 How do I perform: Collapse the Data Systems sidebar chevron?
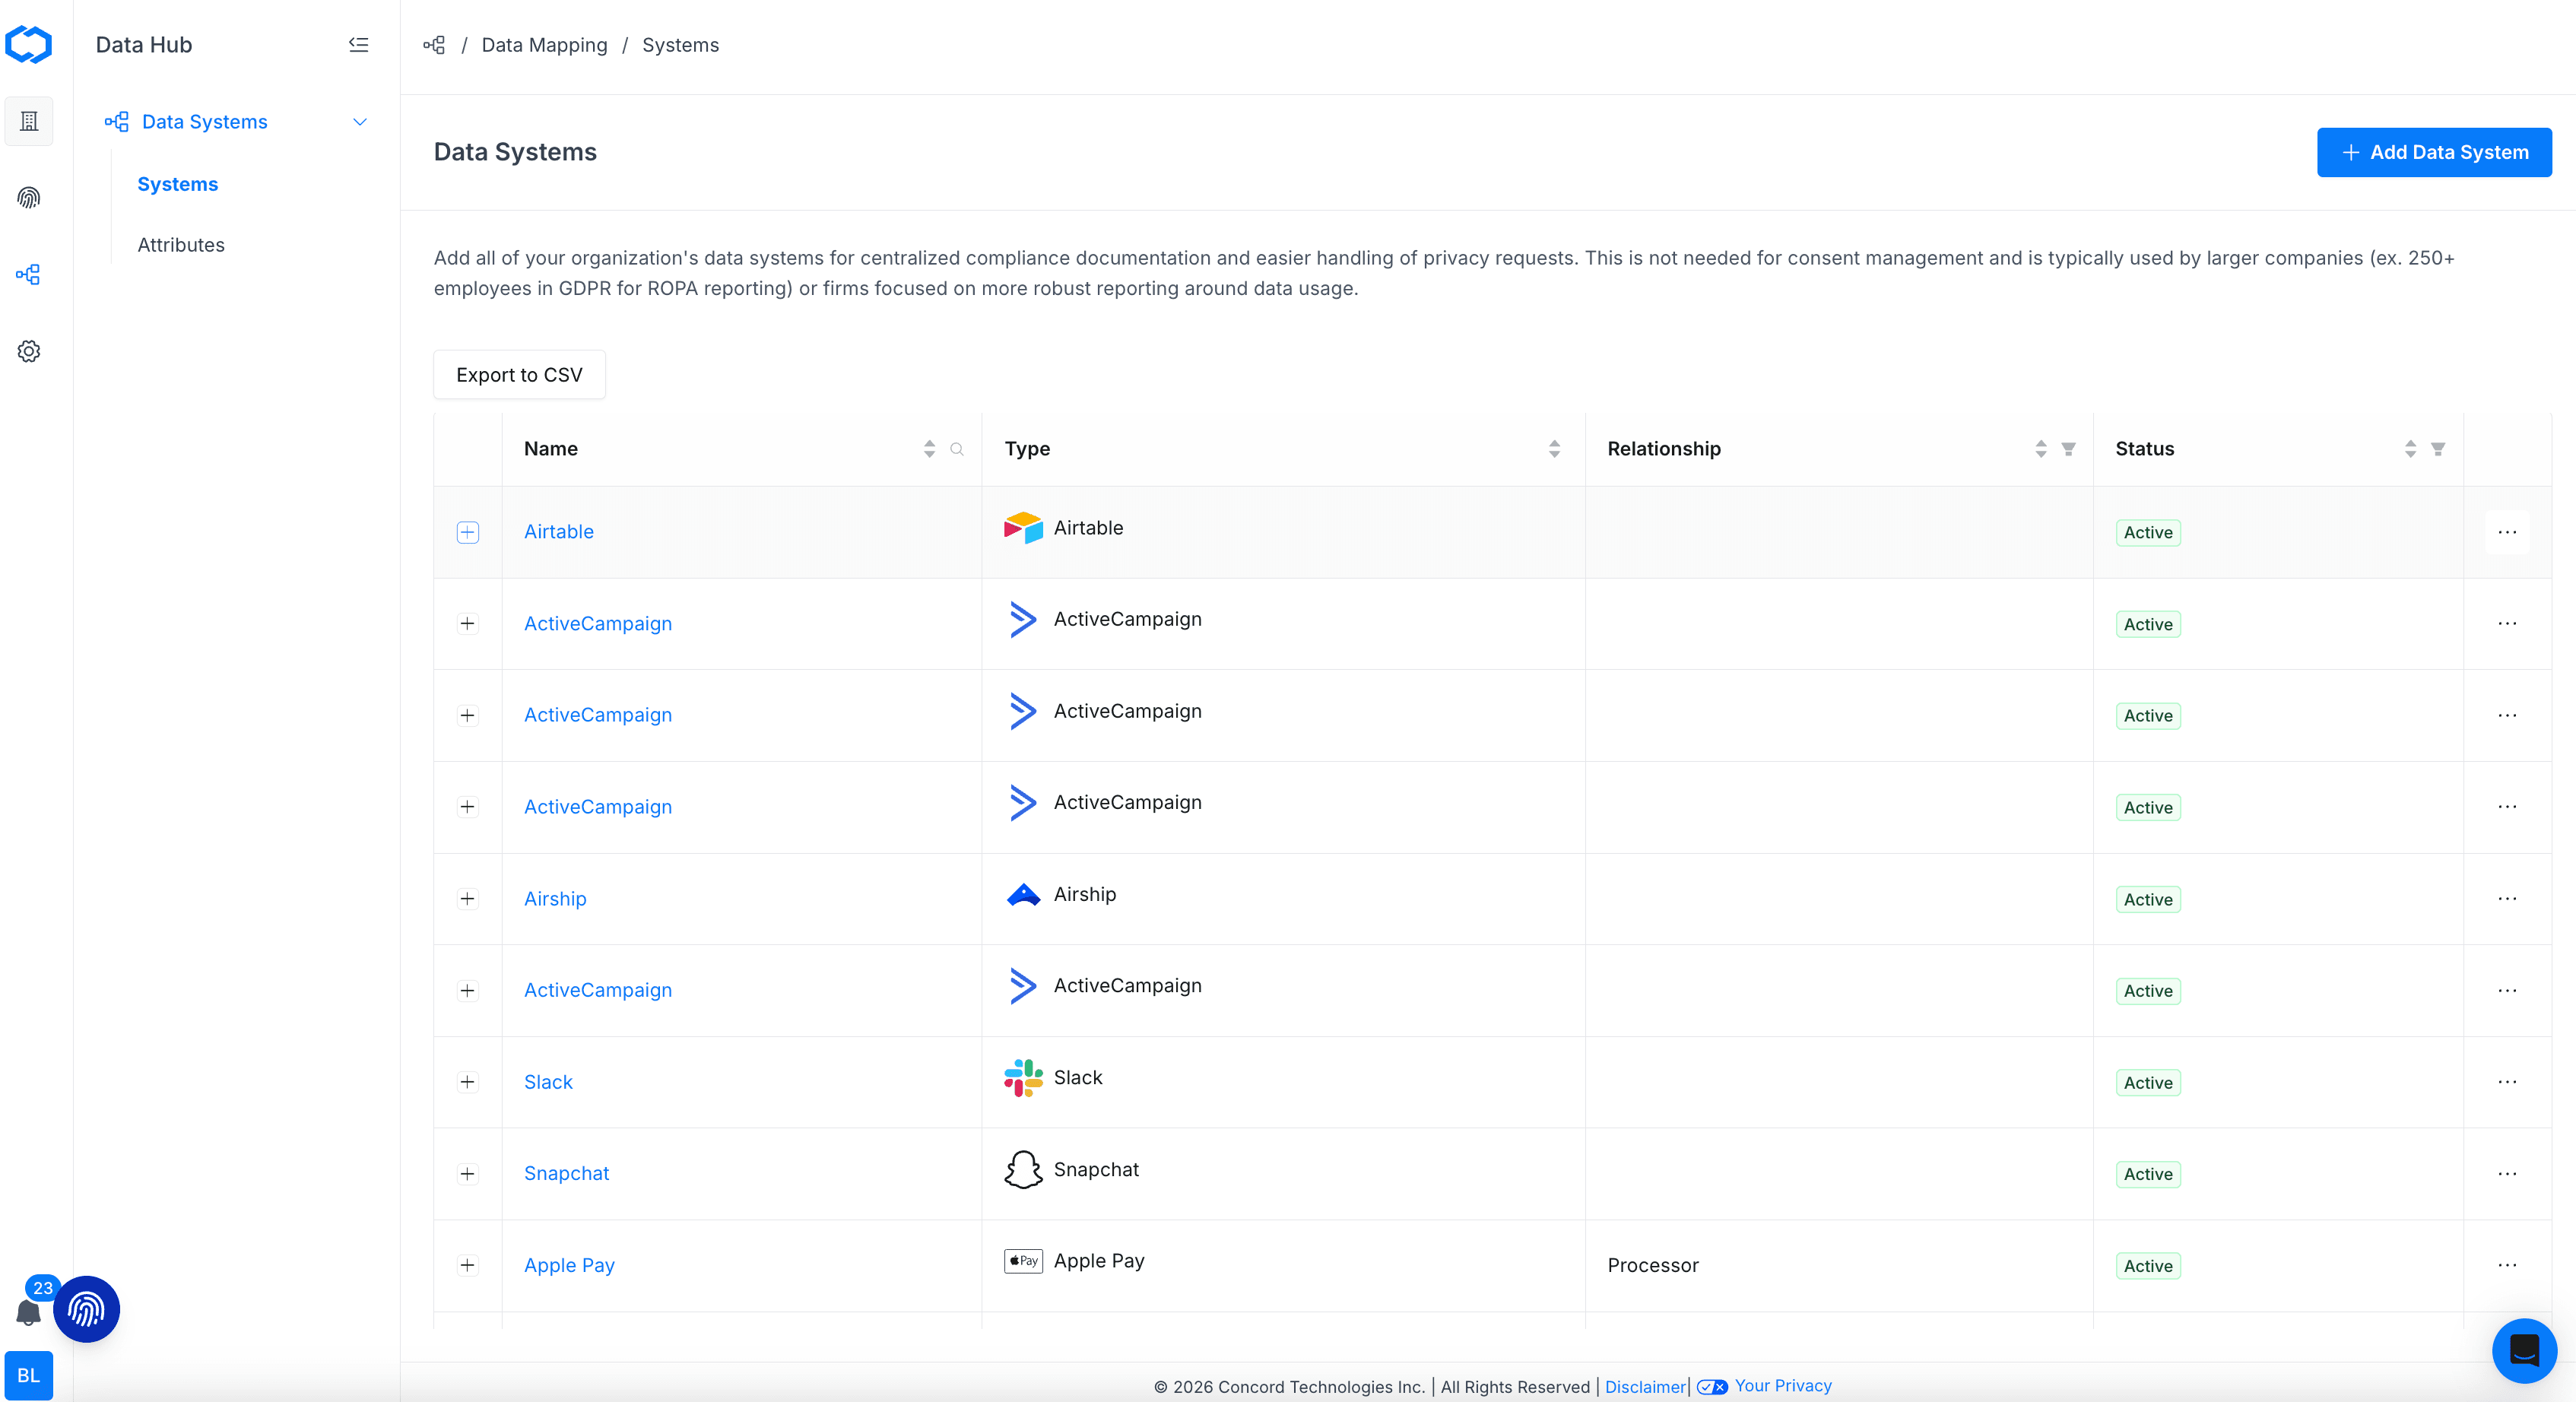point(360,122)
